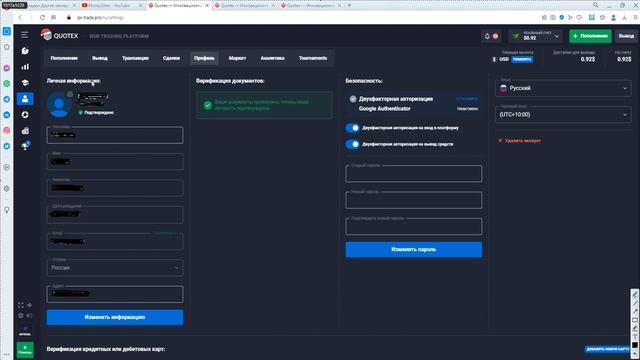
Task: Open the Telegram icon in browser sidebar
Action: (x=7, y=99)
